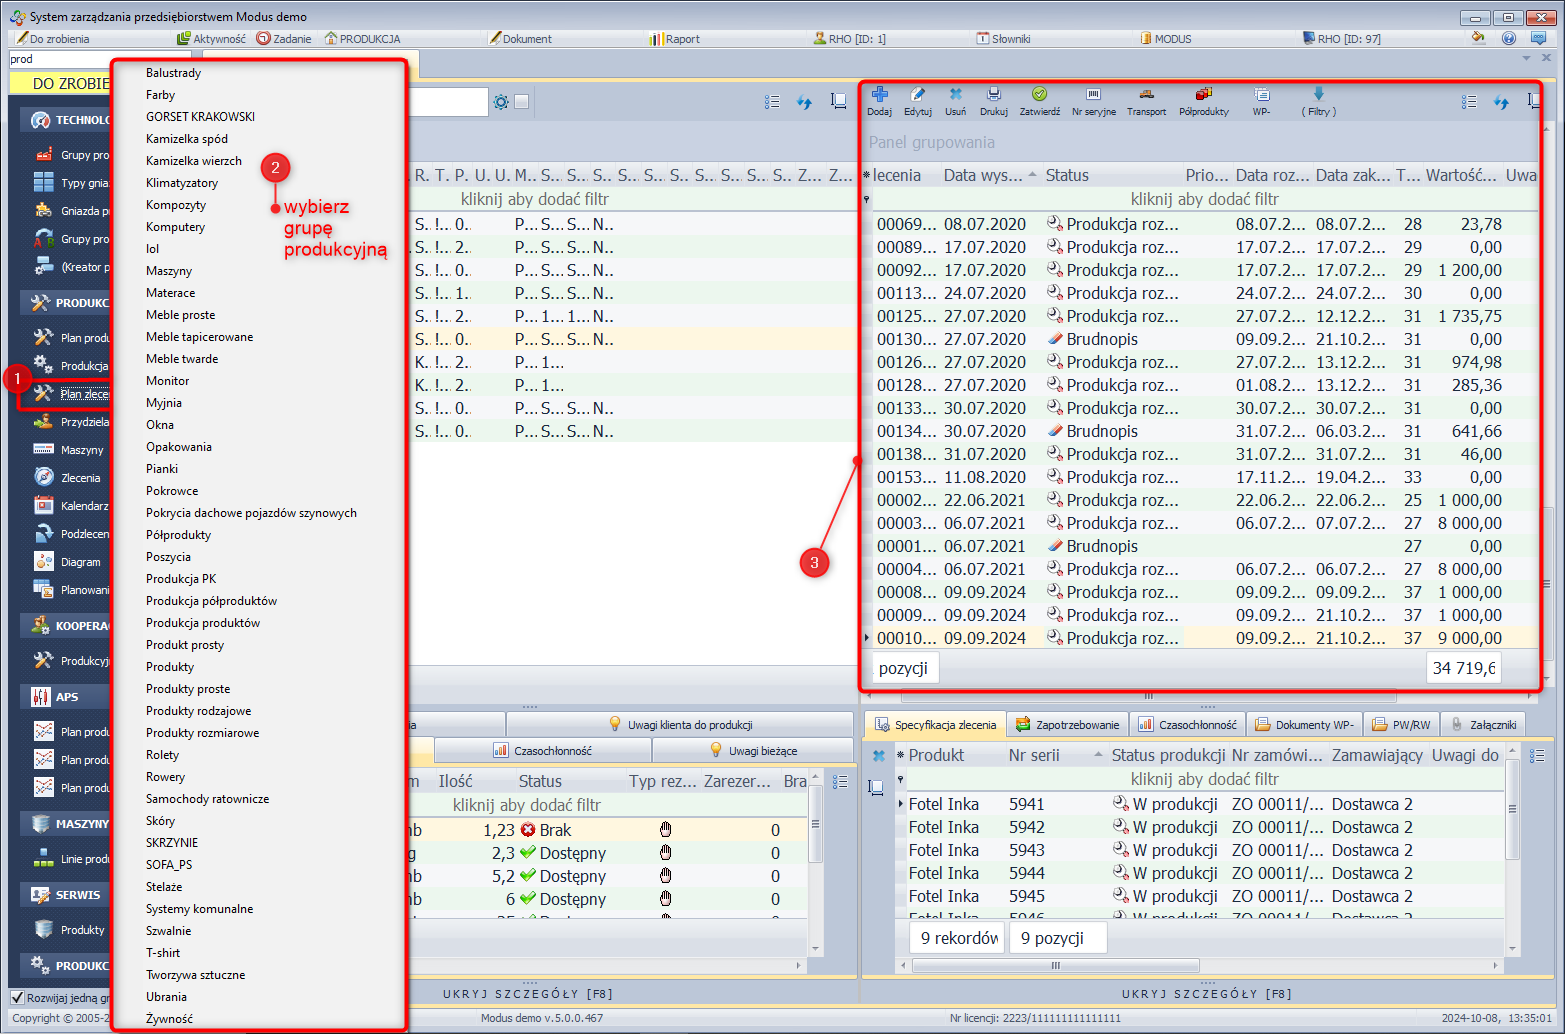This screenshot has height=1034, width=1565.
Task: Open Półprodukty red boxes icon
Action: coord(1203,95)
